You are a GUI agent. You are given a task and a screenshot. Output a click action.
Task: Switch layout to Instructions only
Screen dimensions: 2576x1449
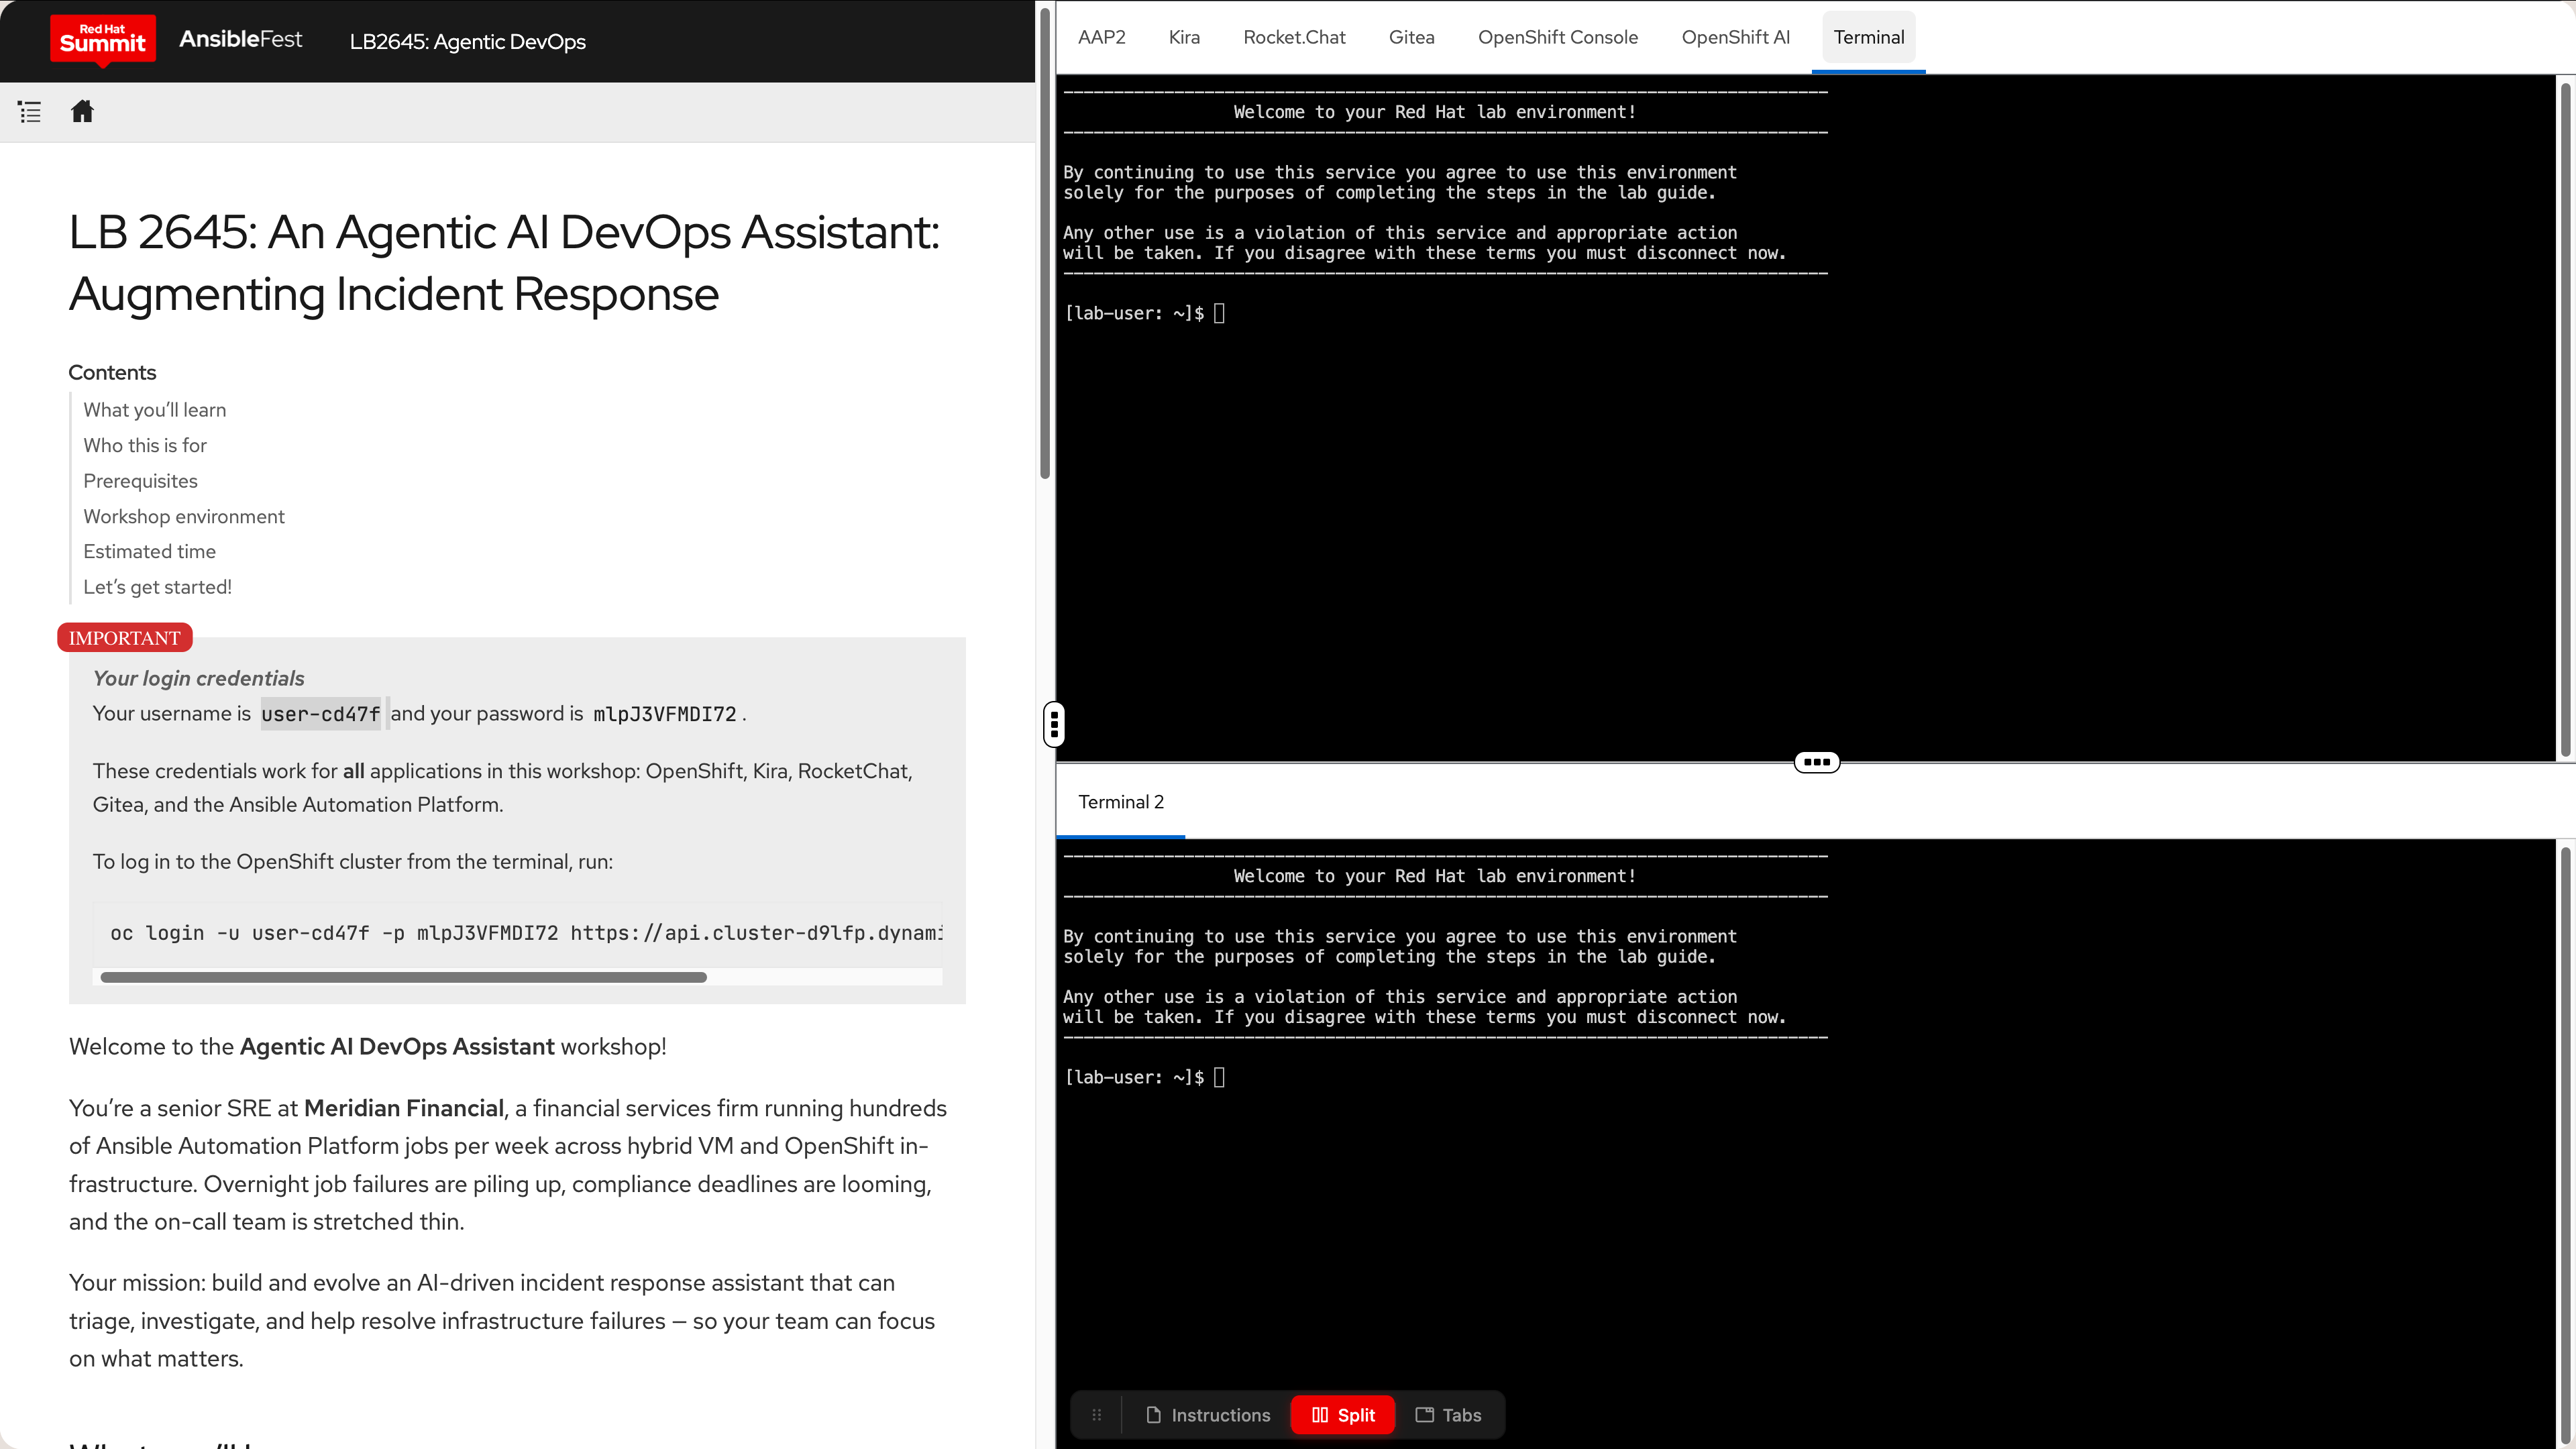(x=1208, y=1415)
